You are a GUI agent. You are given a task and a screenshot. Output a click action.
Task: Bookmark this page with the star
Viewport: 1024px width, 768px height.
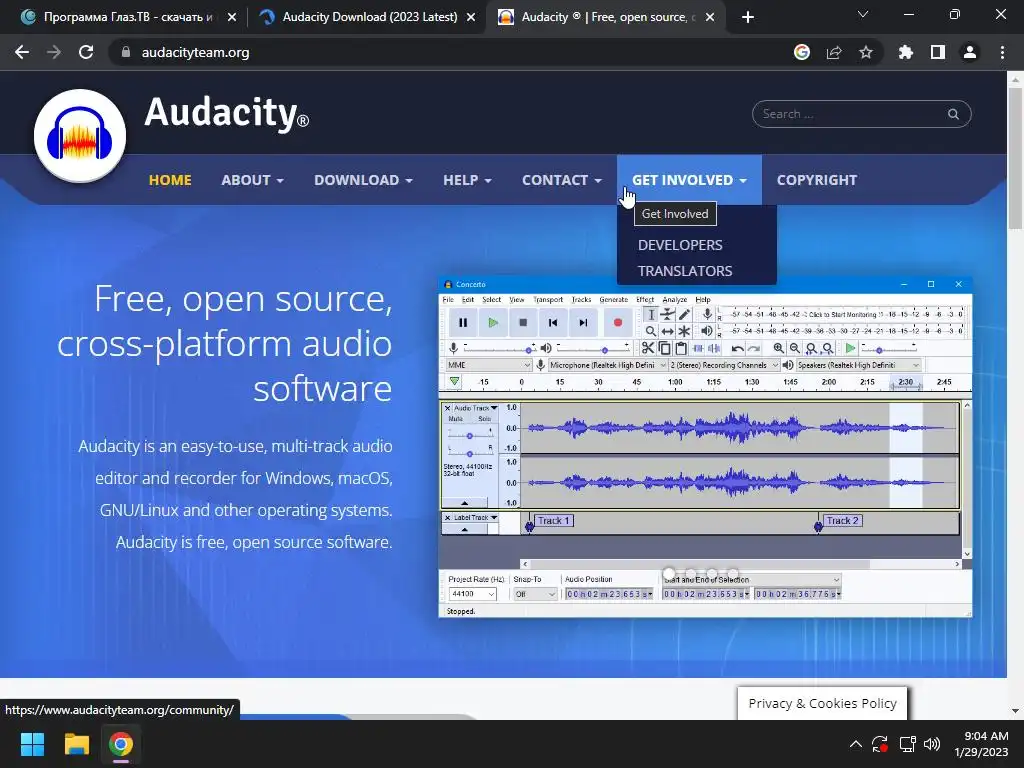pyautogui.click(x=866, y=52)
